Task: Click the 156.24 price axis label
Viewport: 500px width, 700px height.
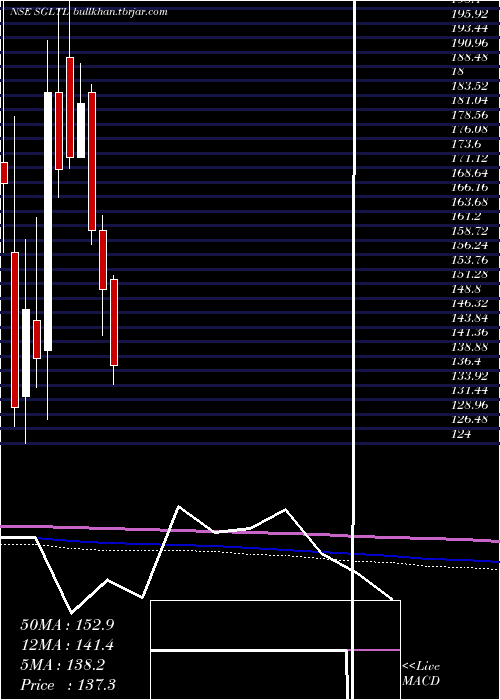Action: (469, 246)
